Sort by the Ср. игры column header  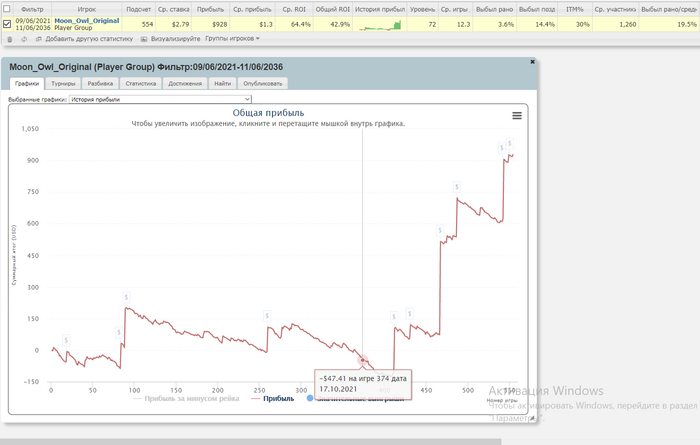(x=455, y=9)
